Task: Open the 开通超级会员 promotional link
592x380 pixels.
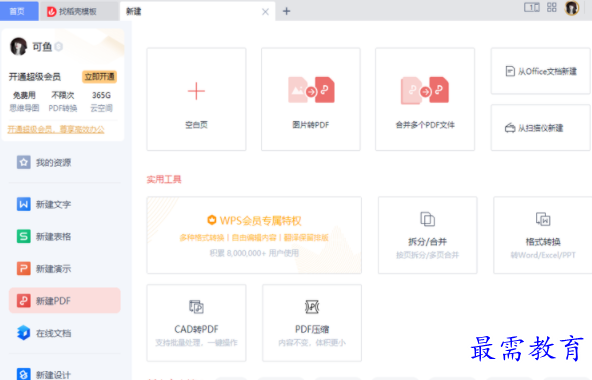Action: coord(56,129)
